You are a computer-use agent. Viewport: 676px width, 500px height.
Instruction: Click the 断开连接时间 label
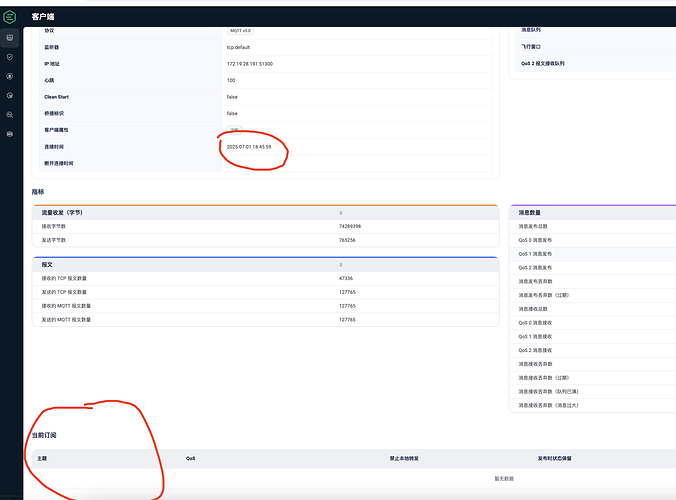click(59, 163)
